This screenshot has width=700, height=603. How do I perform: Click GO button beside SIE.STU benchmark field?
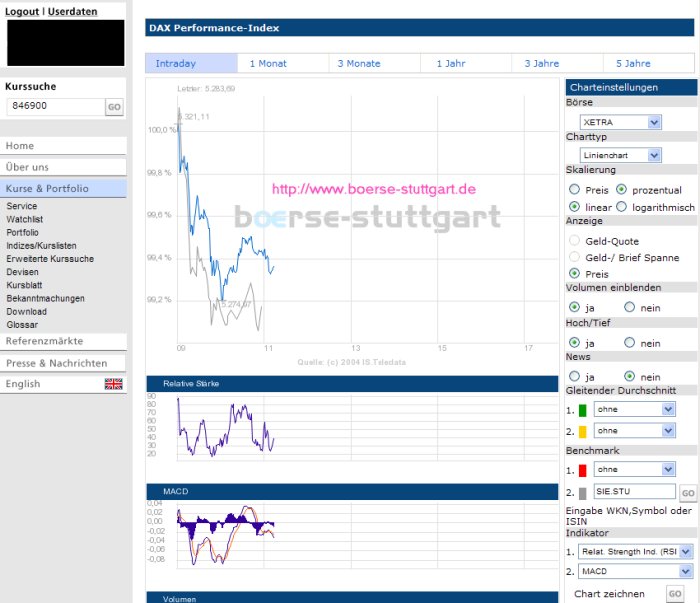688,493
